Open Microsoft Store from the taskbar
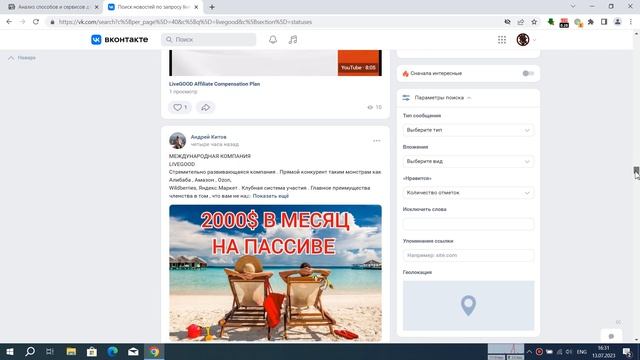The width and height of the screenshot is (640, 360). (x=92, y=351)
